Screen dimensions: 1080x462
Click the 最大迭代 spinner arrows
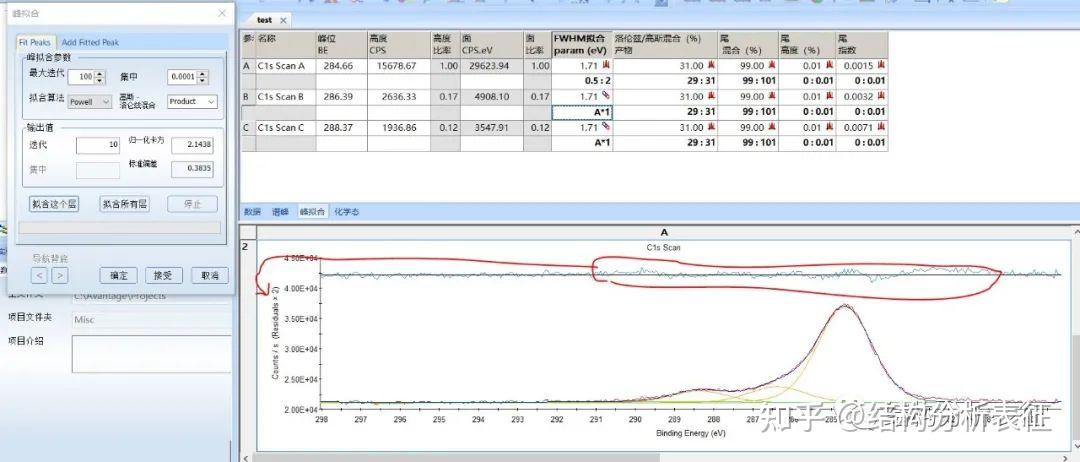[x=100, y=76]
